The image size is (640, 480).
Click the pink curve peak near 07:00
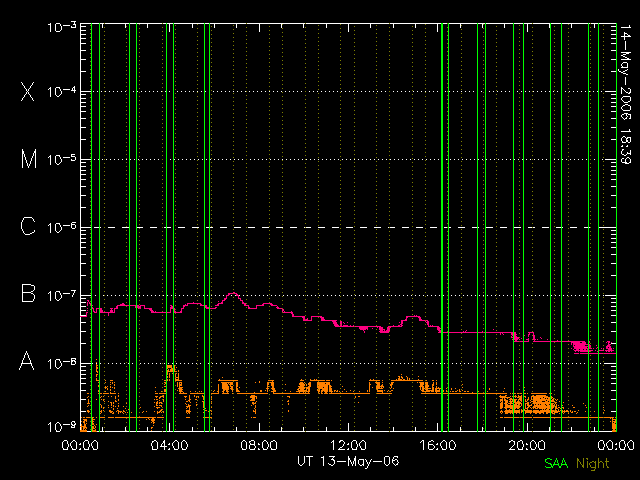[x=233, y=293]
